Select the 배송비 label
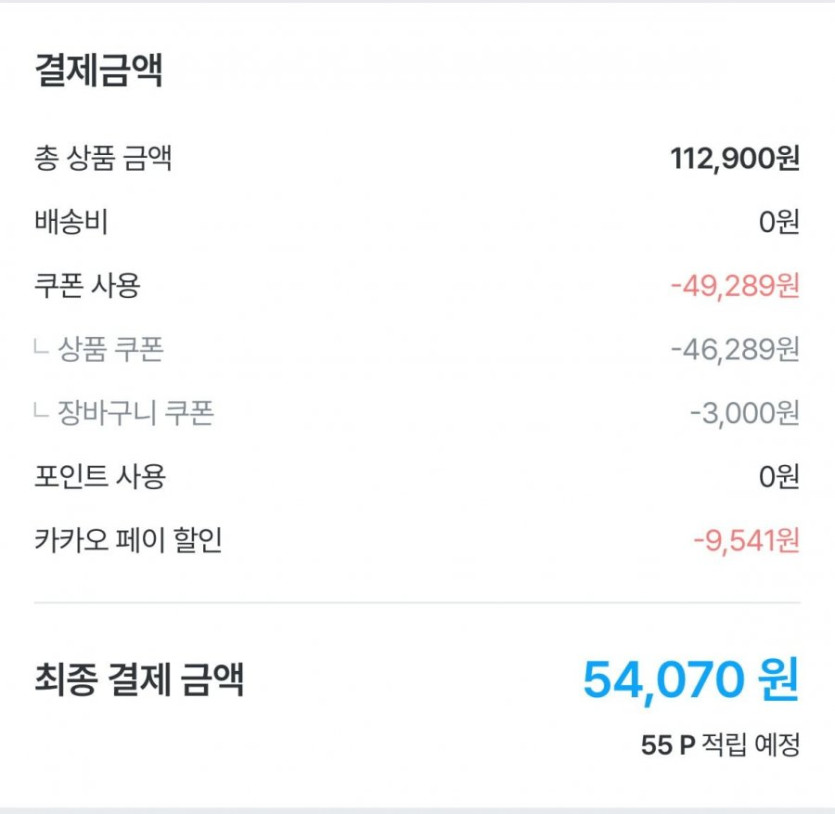The image size is (835, 814). click(71, 222)
